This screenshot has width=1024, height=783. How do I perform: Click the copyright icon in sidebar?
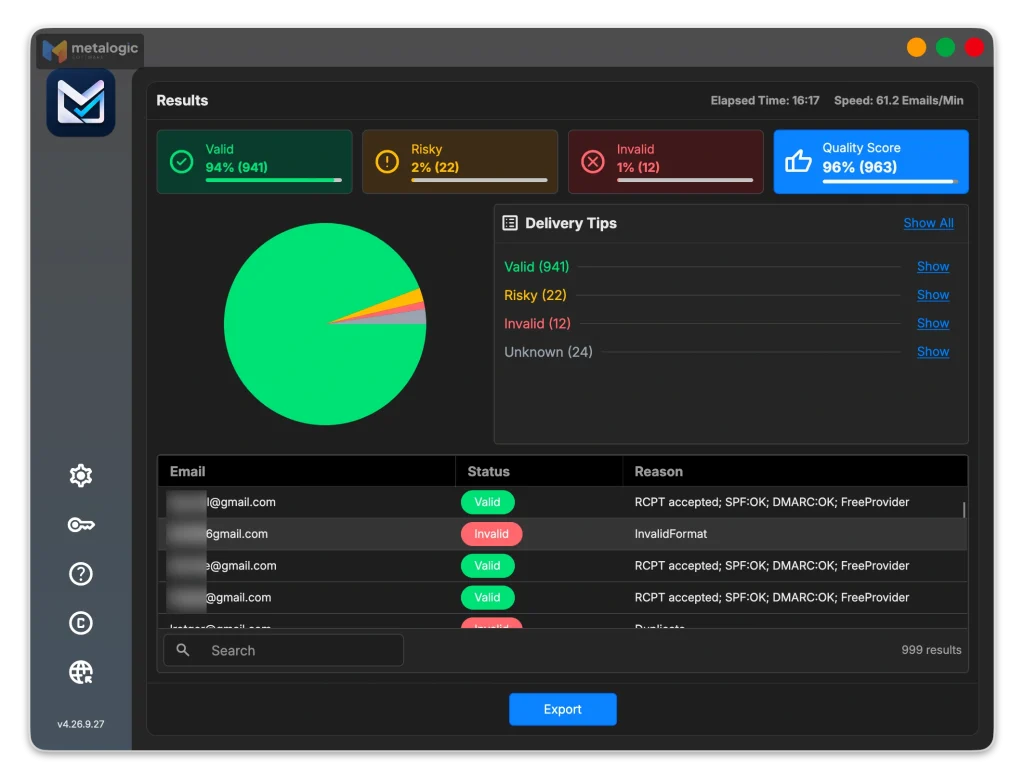click(x=81, y=623)
